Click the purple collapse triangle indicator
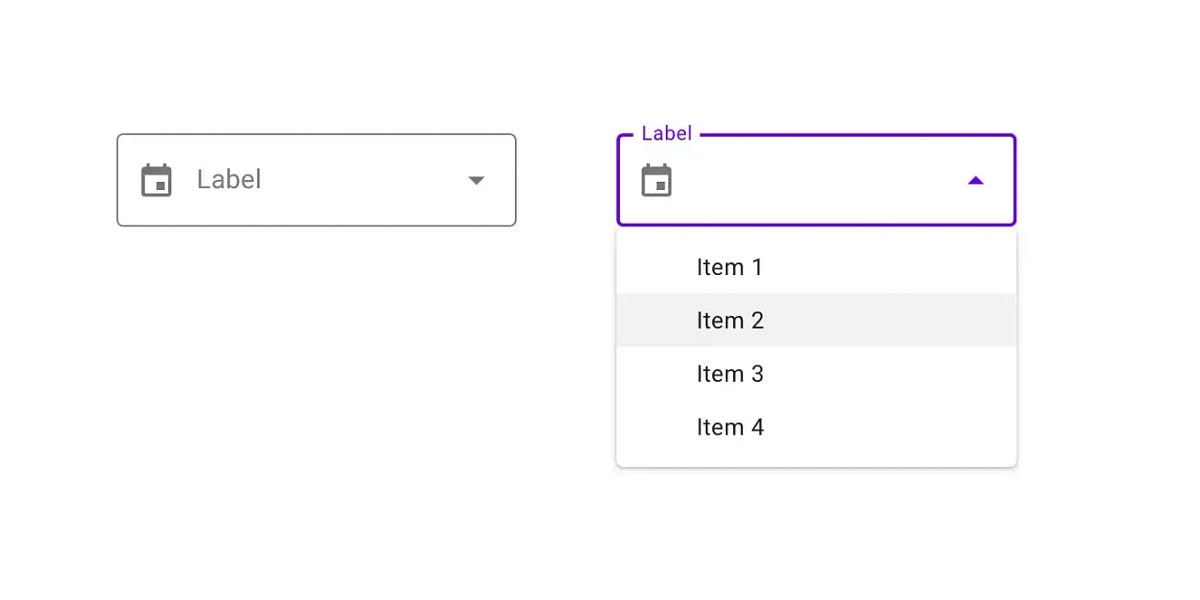Viewport: 1200px width, 600px height. click(x=975, y=180)
